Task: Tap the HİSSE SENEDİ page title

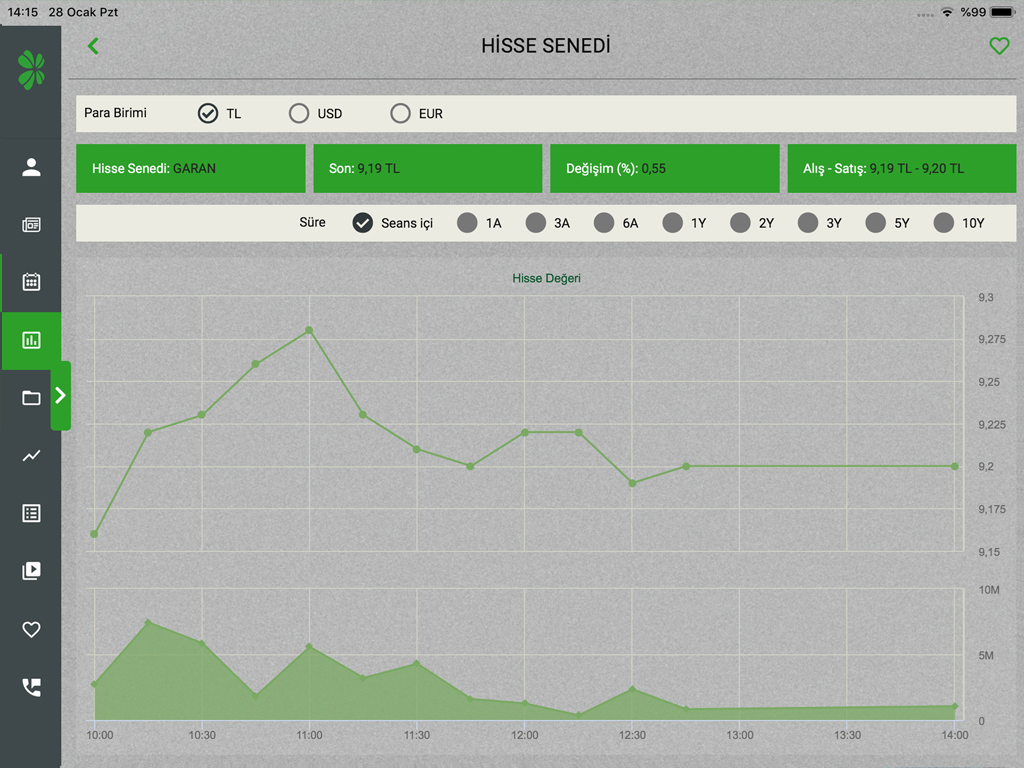Action: [x=546, y=46]
